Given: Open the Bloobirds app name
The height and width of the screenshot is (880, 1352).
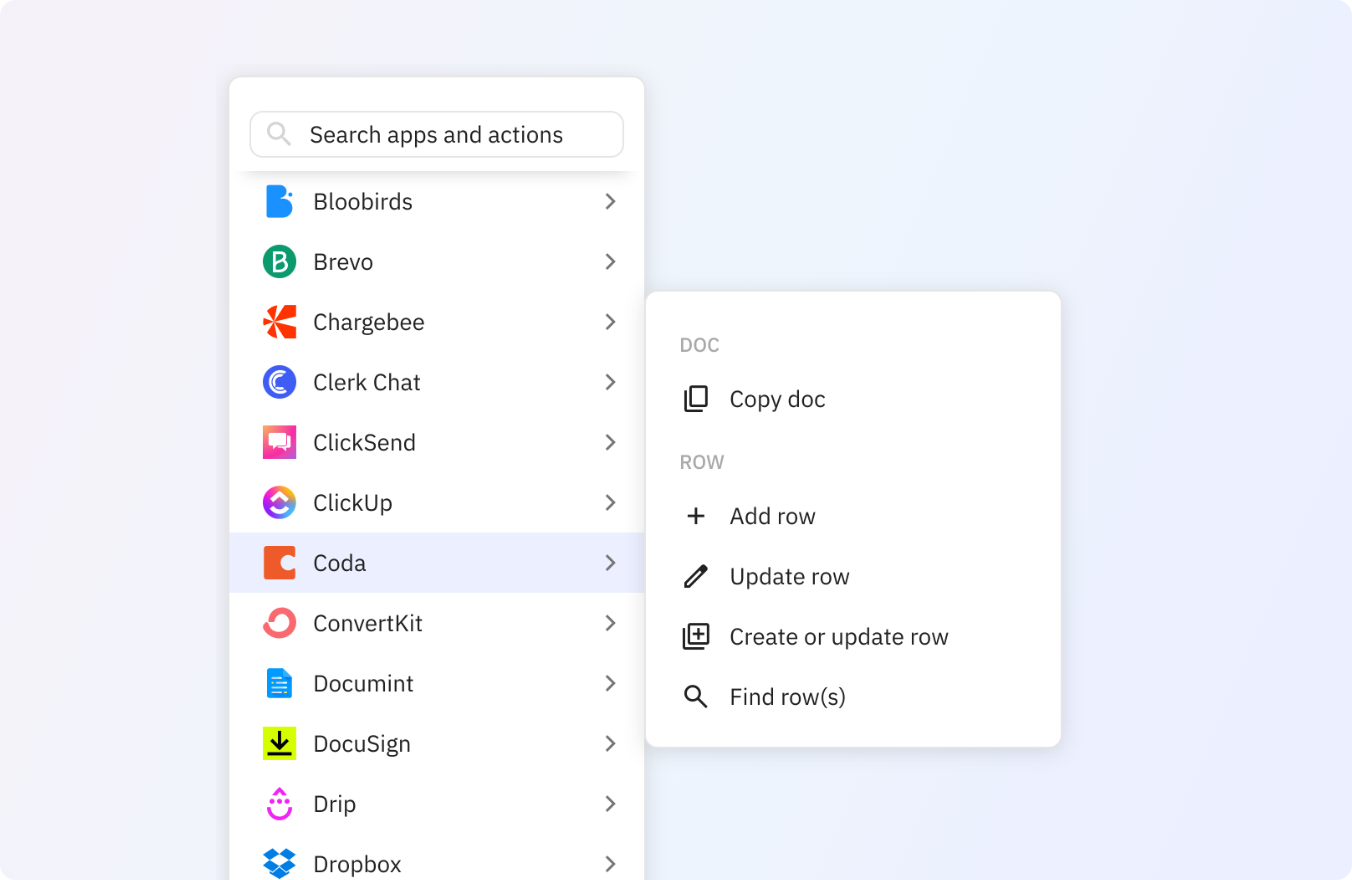Looking at the screenshot, I should (x=363, y=201).
